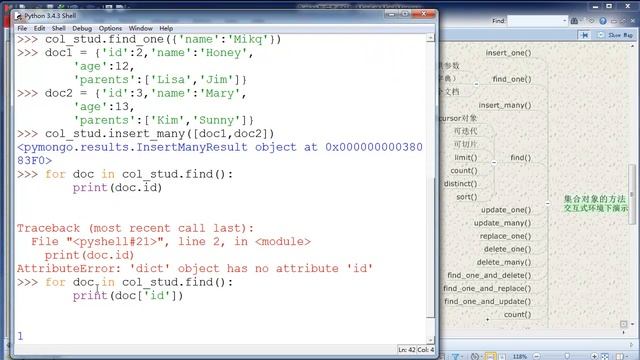Click the zoom out minus button
Image resolution: width=640 pixels, height=360 pixels.
[x=537, y=356]
